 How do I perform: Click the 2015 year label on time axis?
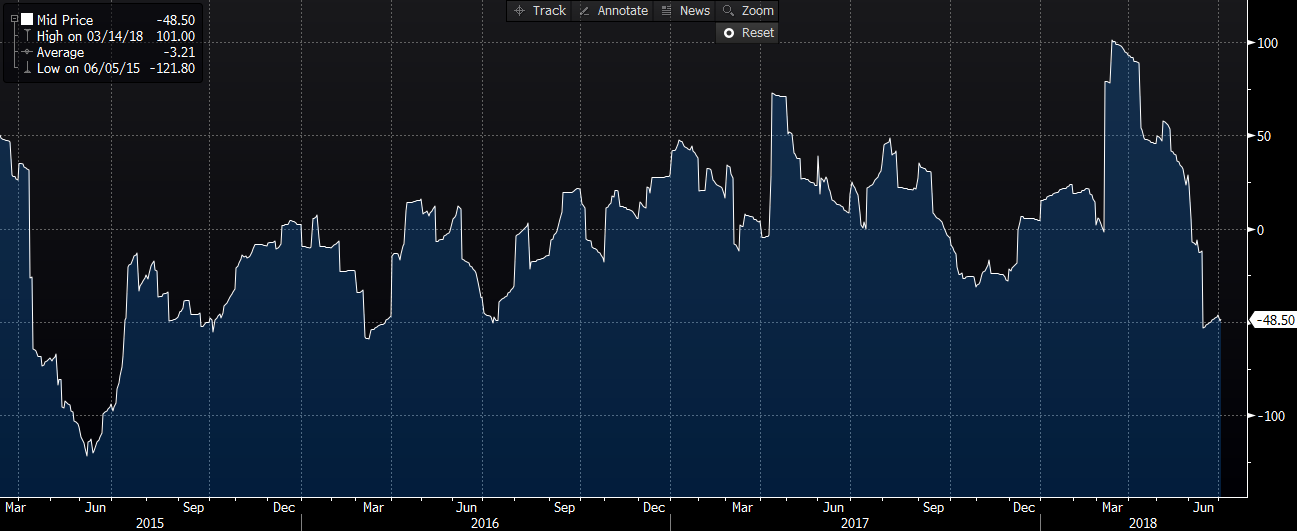[x=150, y=523]
